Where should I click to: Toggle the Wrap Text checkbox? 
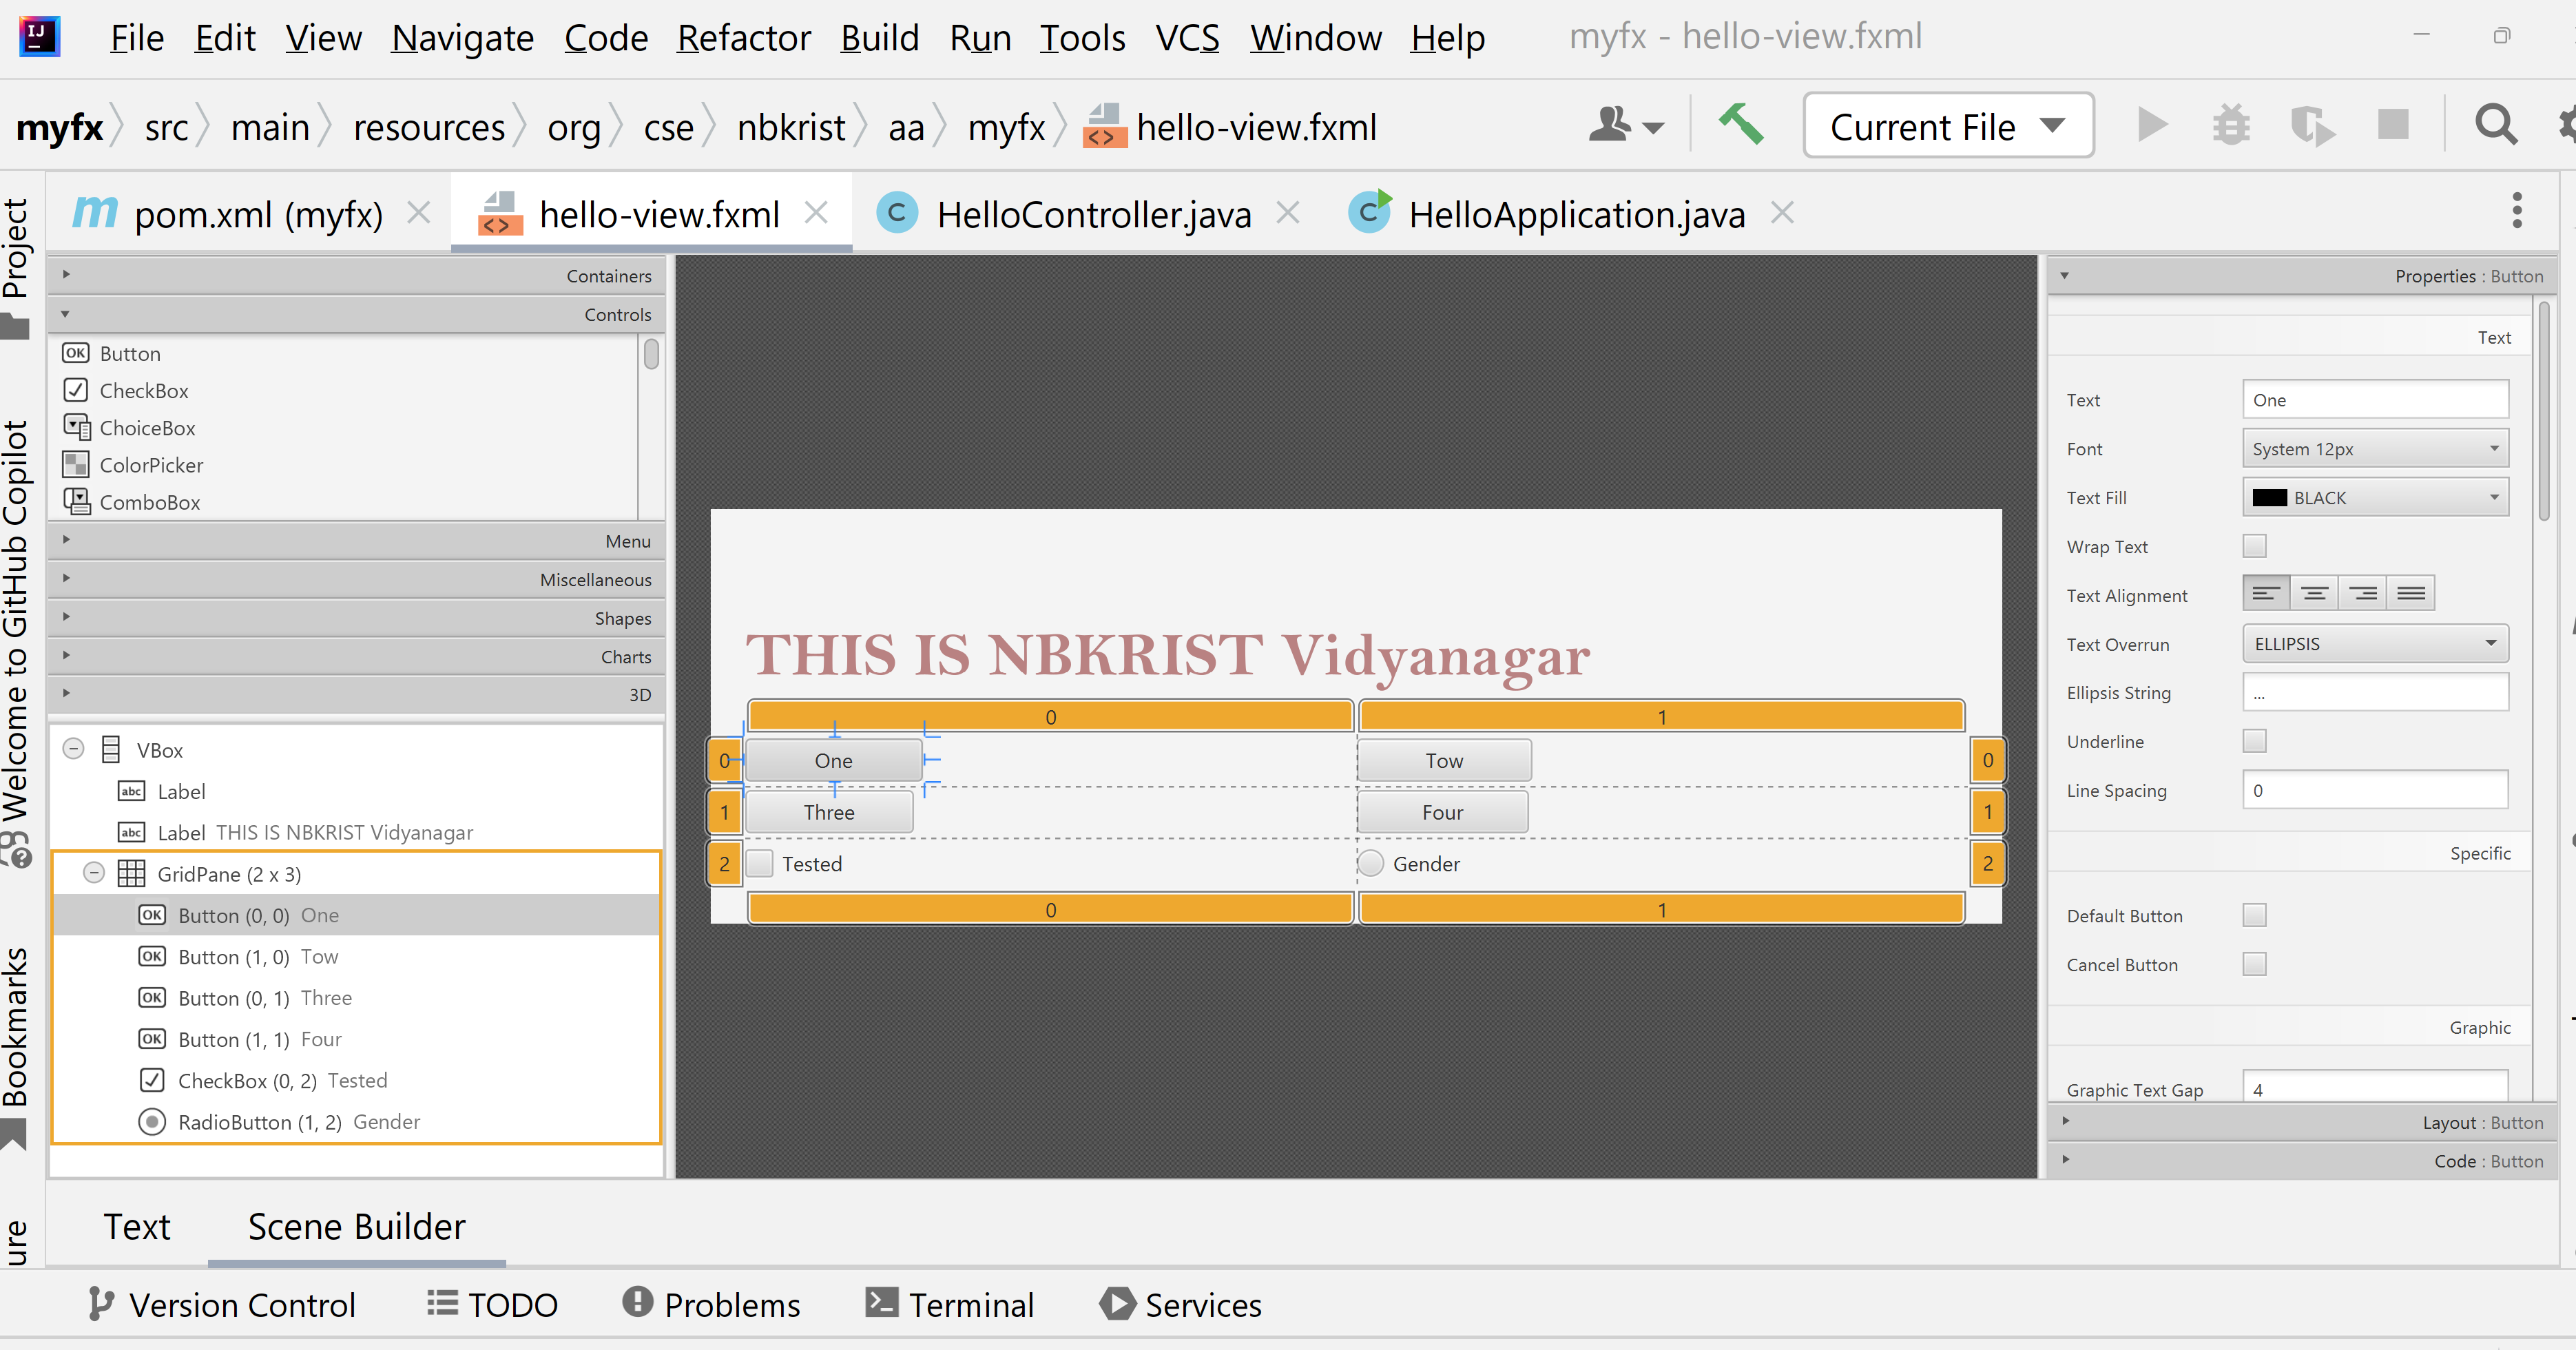[2255, 545]
